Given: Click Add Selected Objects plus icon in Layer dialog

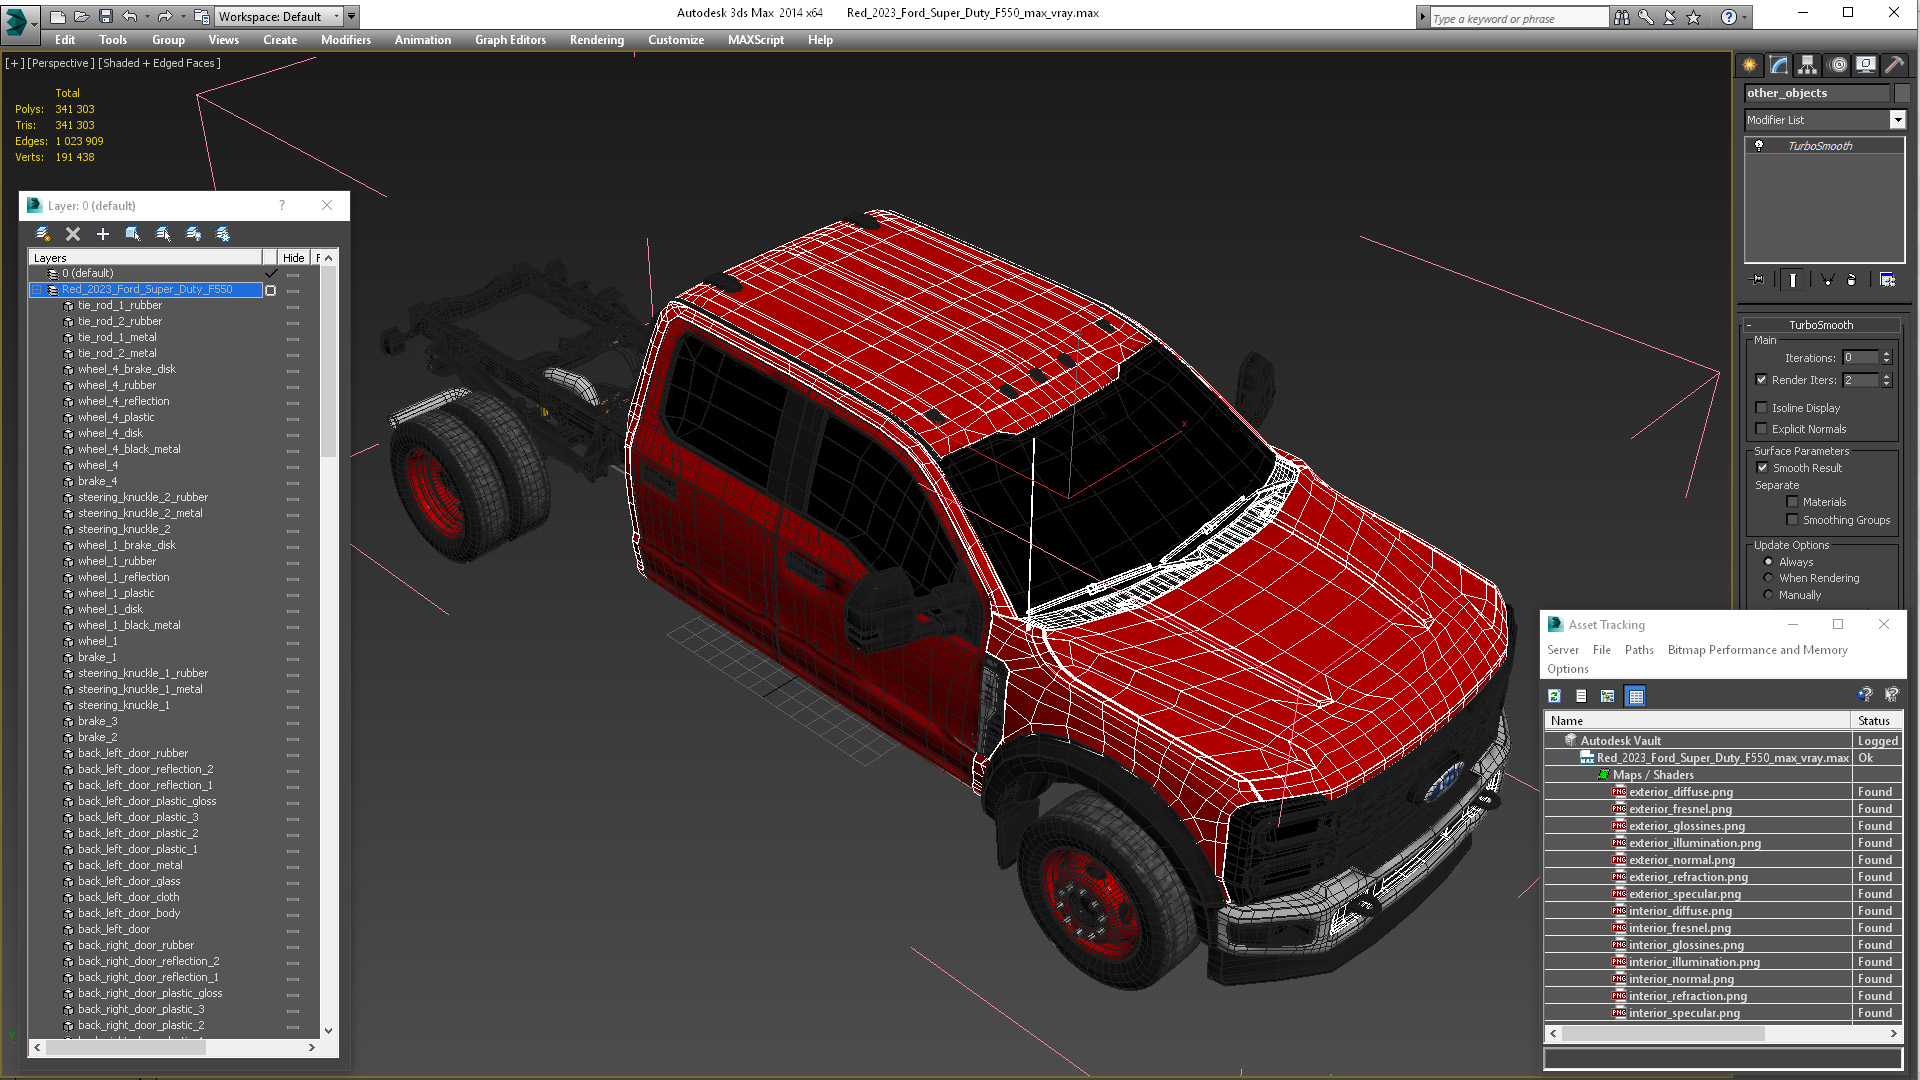Looking at the screenshot, I should pos(102,234).
